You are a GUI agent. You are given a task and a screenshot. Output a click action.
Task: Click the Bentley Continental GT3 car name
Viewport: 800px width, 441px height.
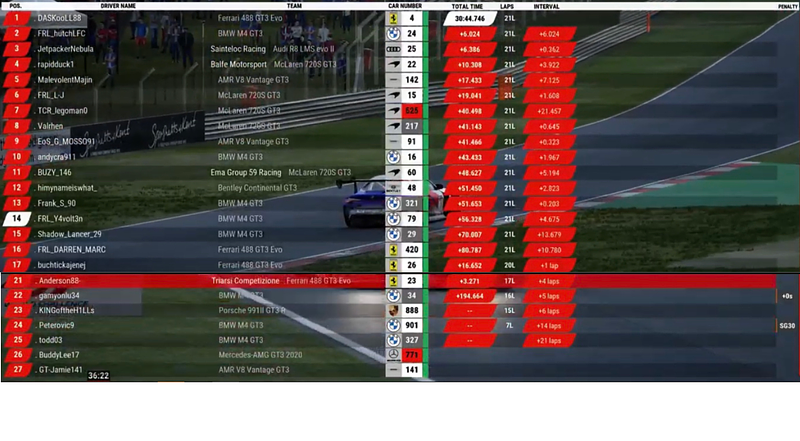coord(257,188)
